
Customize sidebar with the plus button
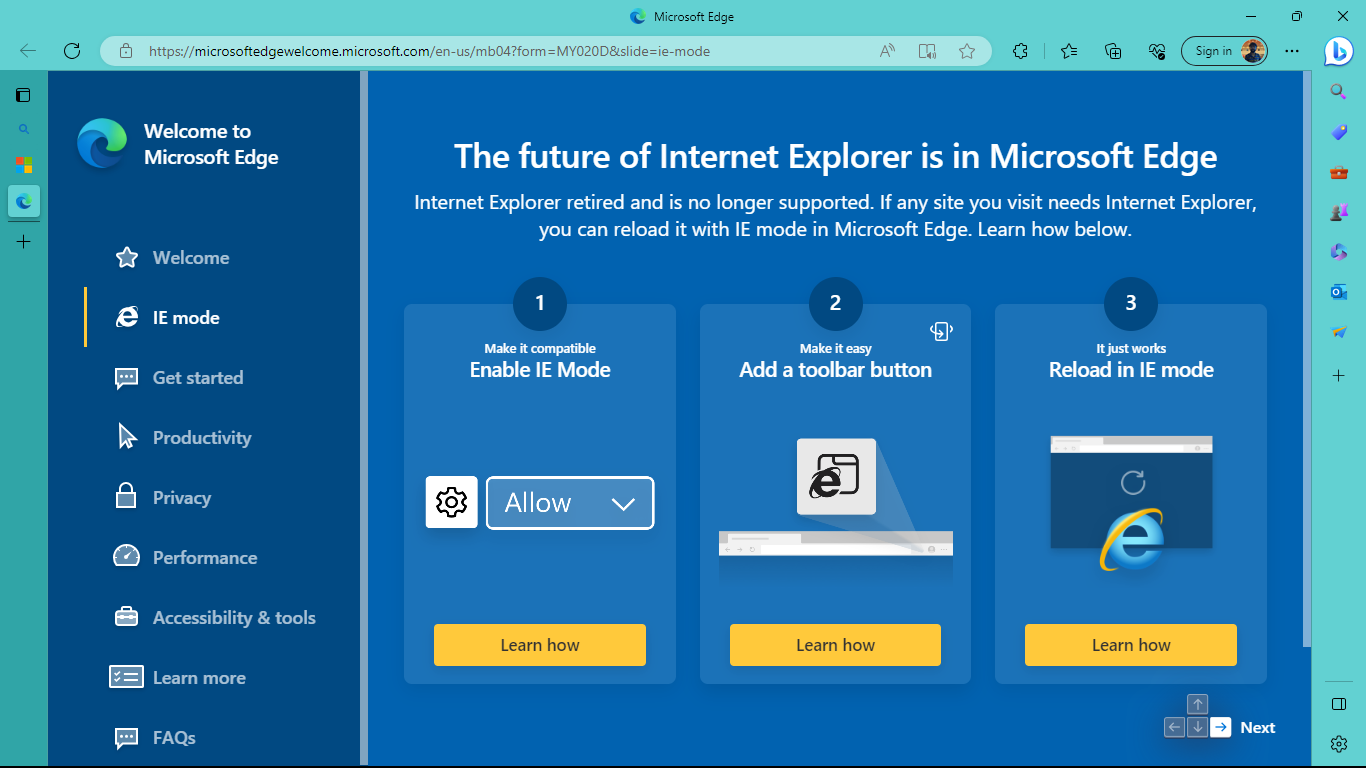(x=1339, y=376)
